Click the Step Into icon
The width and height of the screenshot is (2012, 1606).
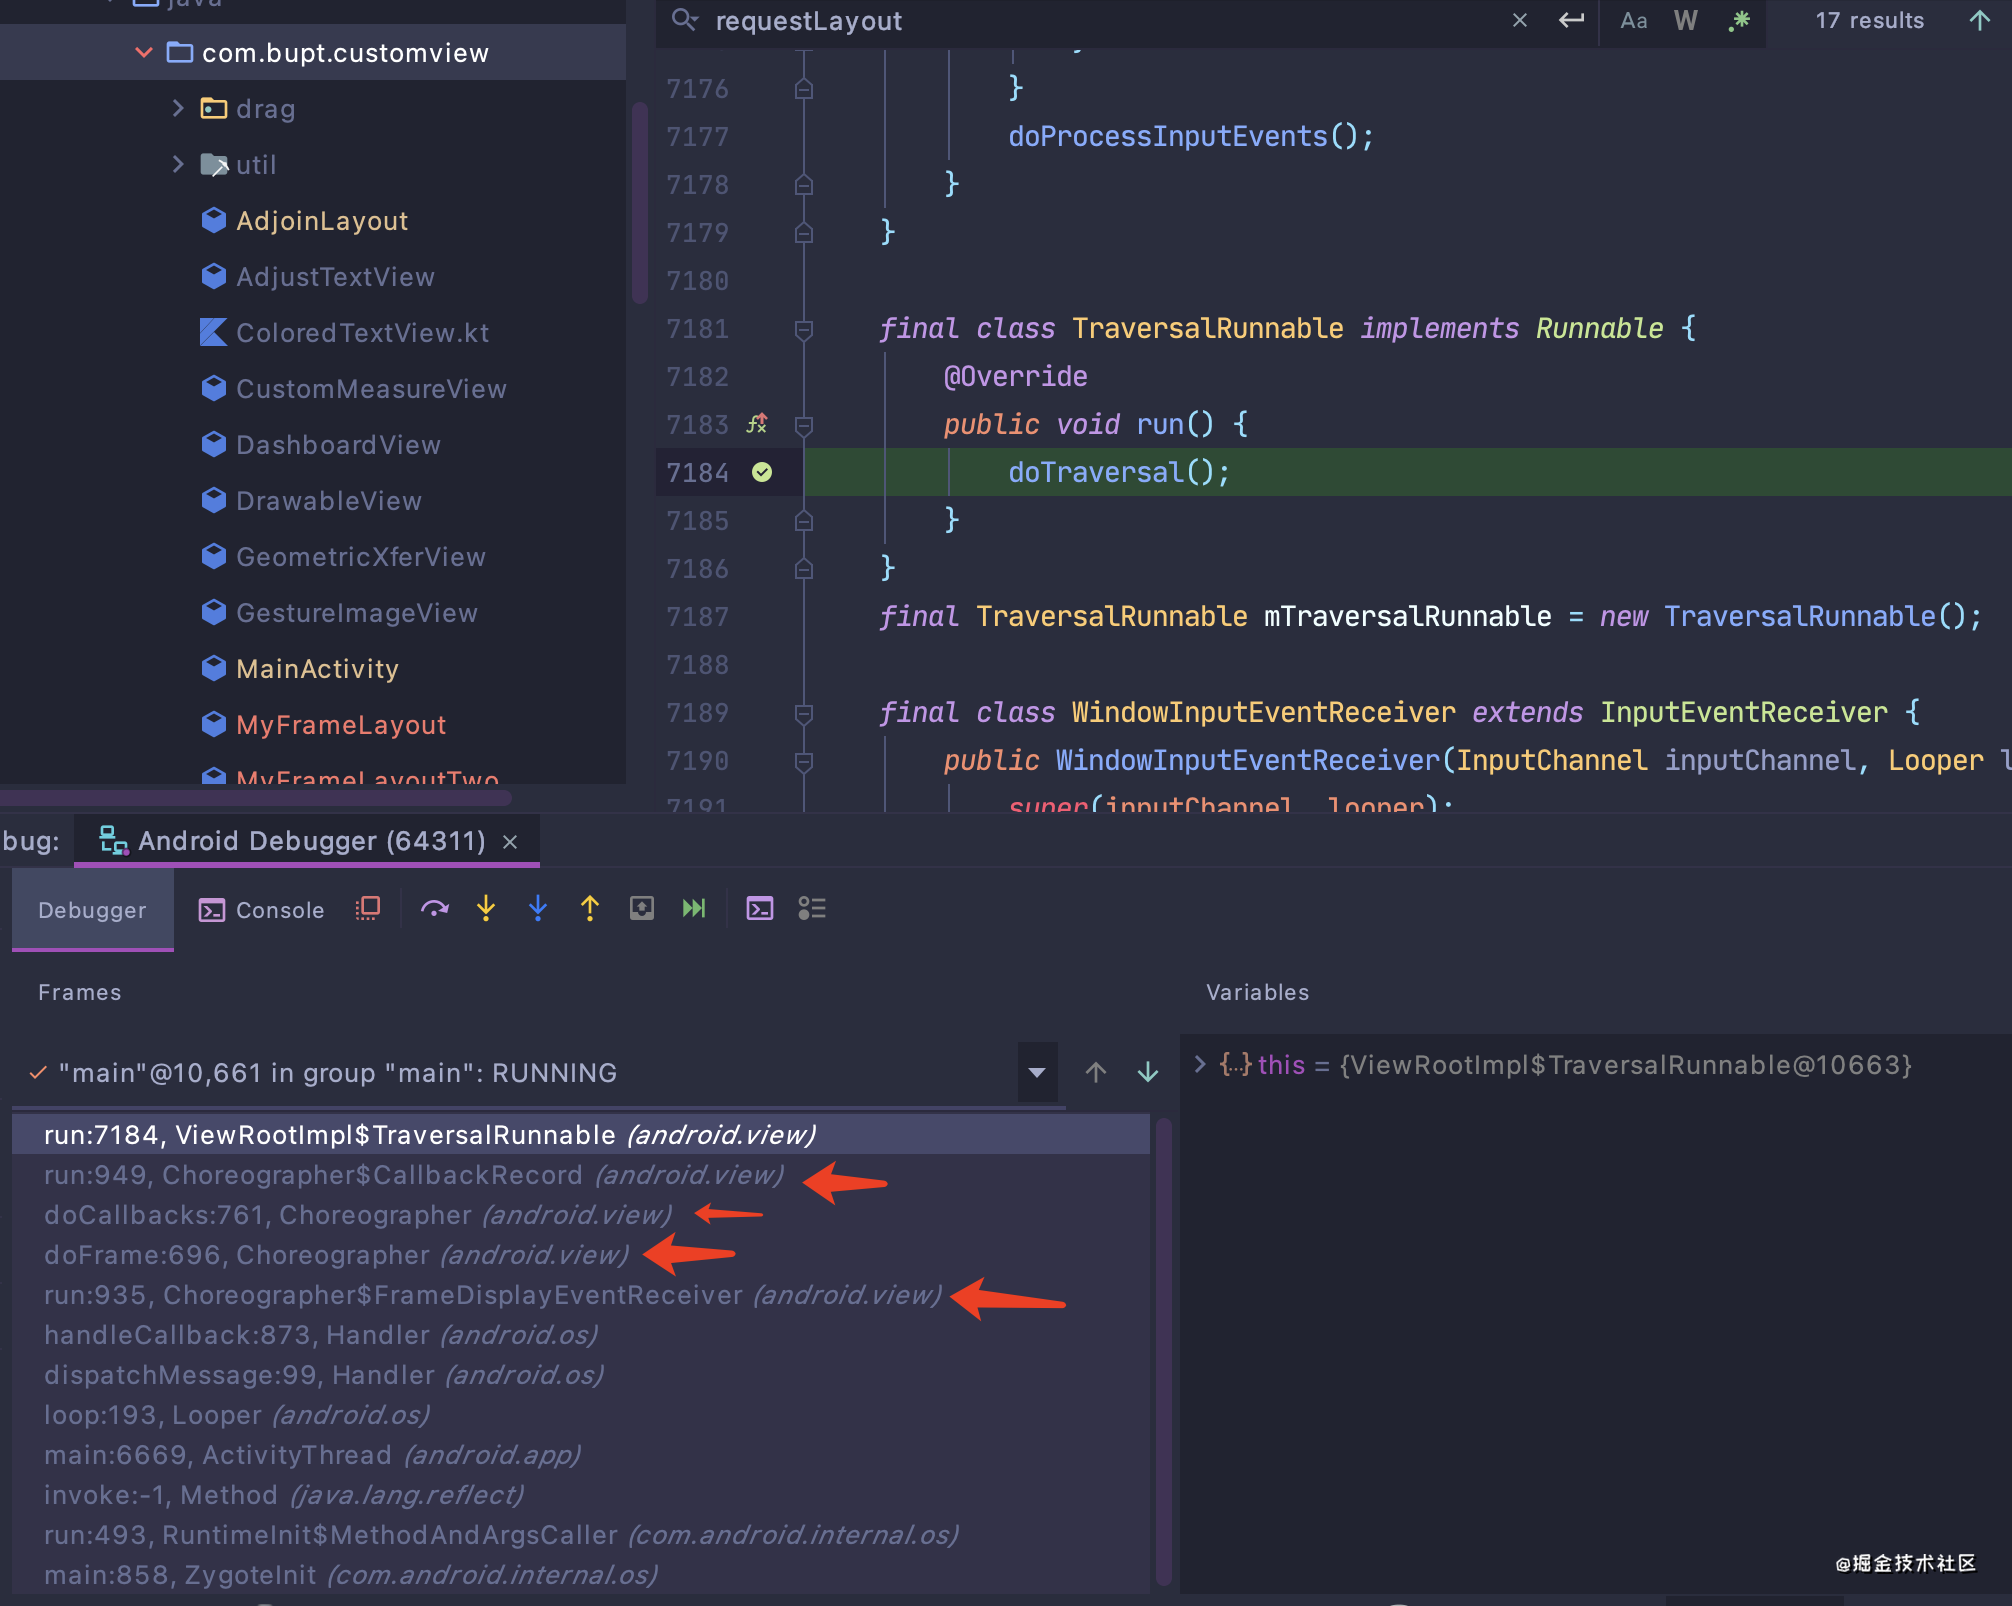pos(486,908)
